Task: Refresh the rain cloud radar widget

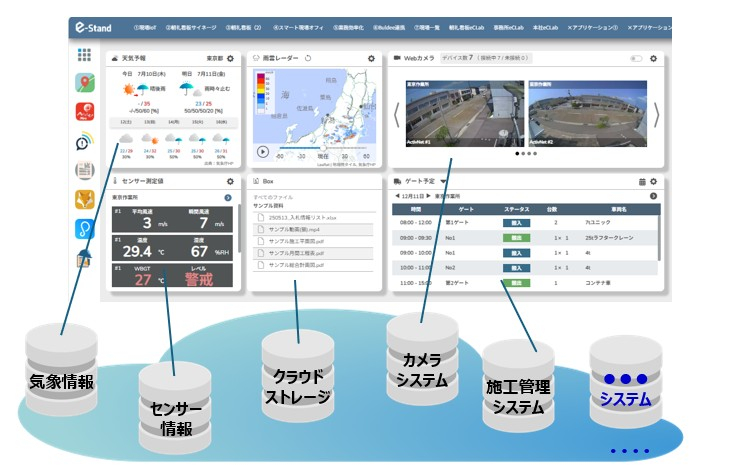Action: (308, 60)
